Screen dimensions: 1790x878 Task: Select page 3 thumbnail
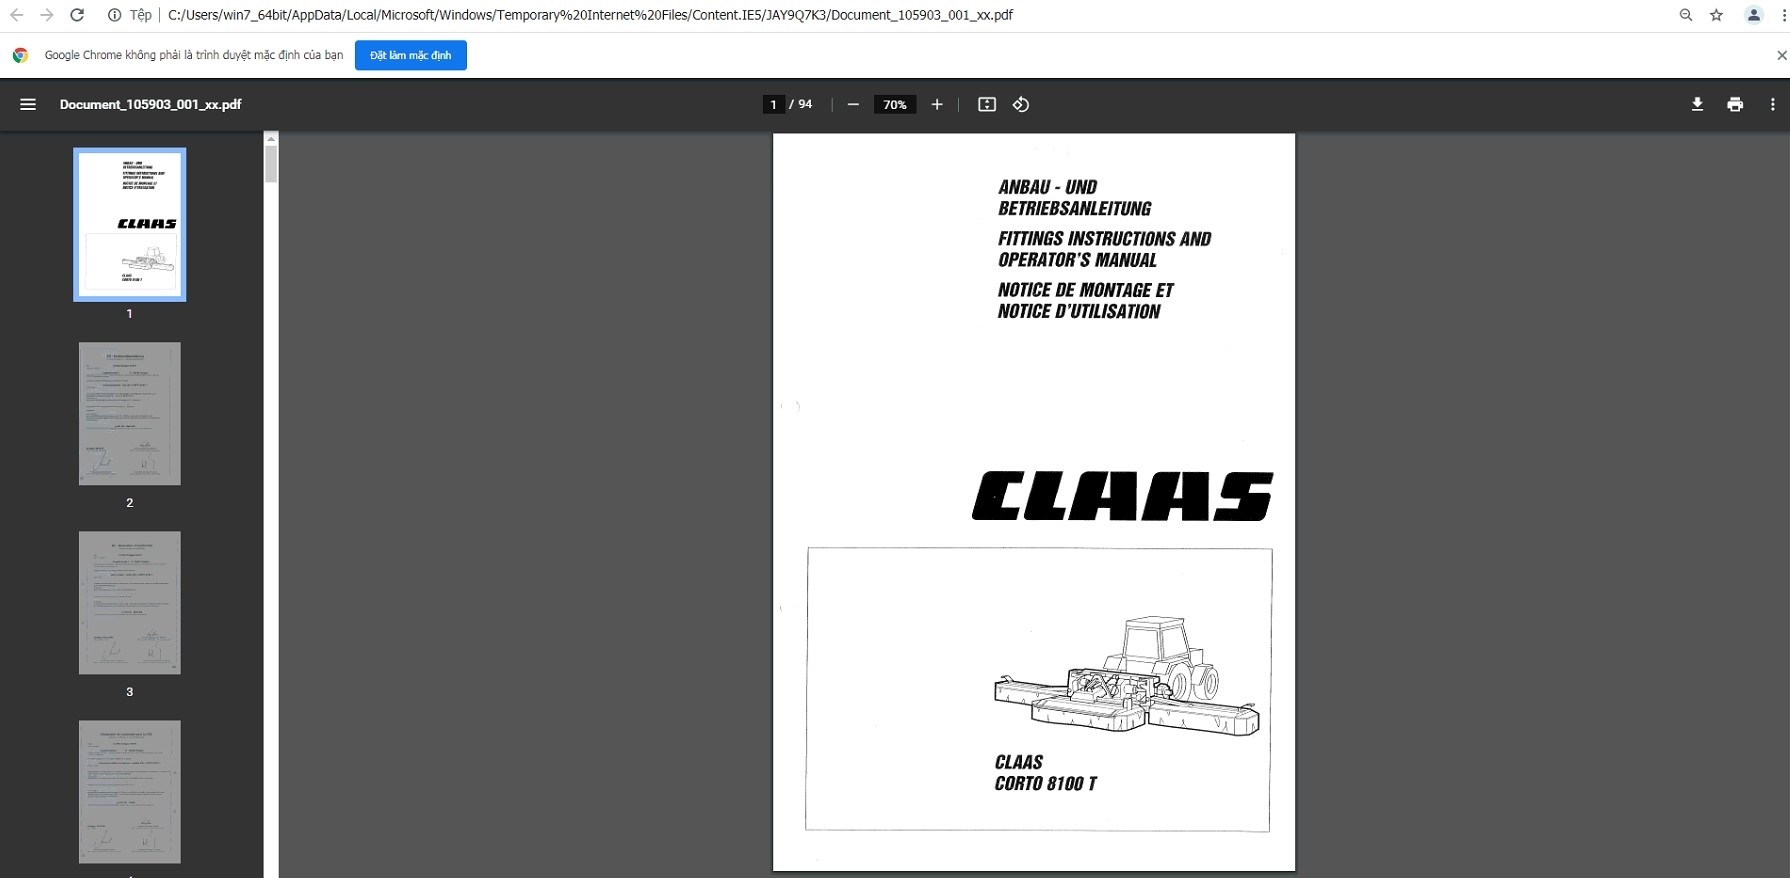[x=130, y=603]
